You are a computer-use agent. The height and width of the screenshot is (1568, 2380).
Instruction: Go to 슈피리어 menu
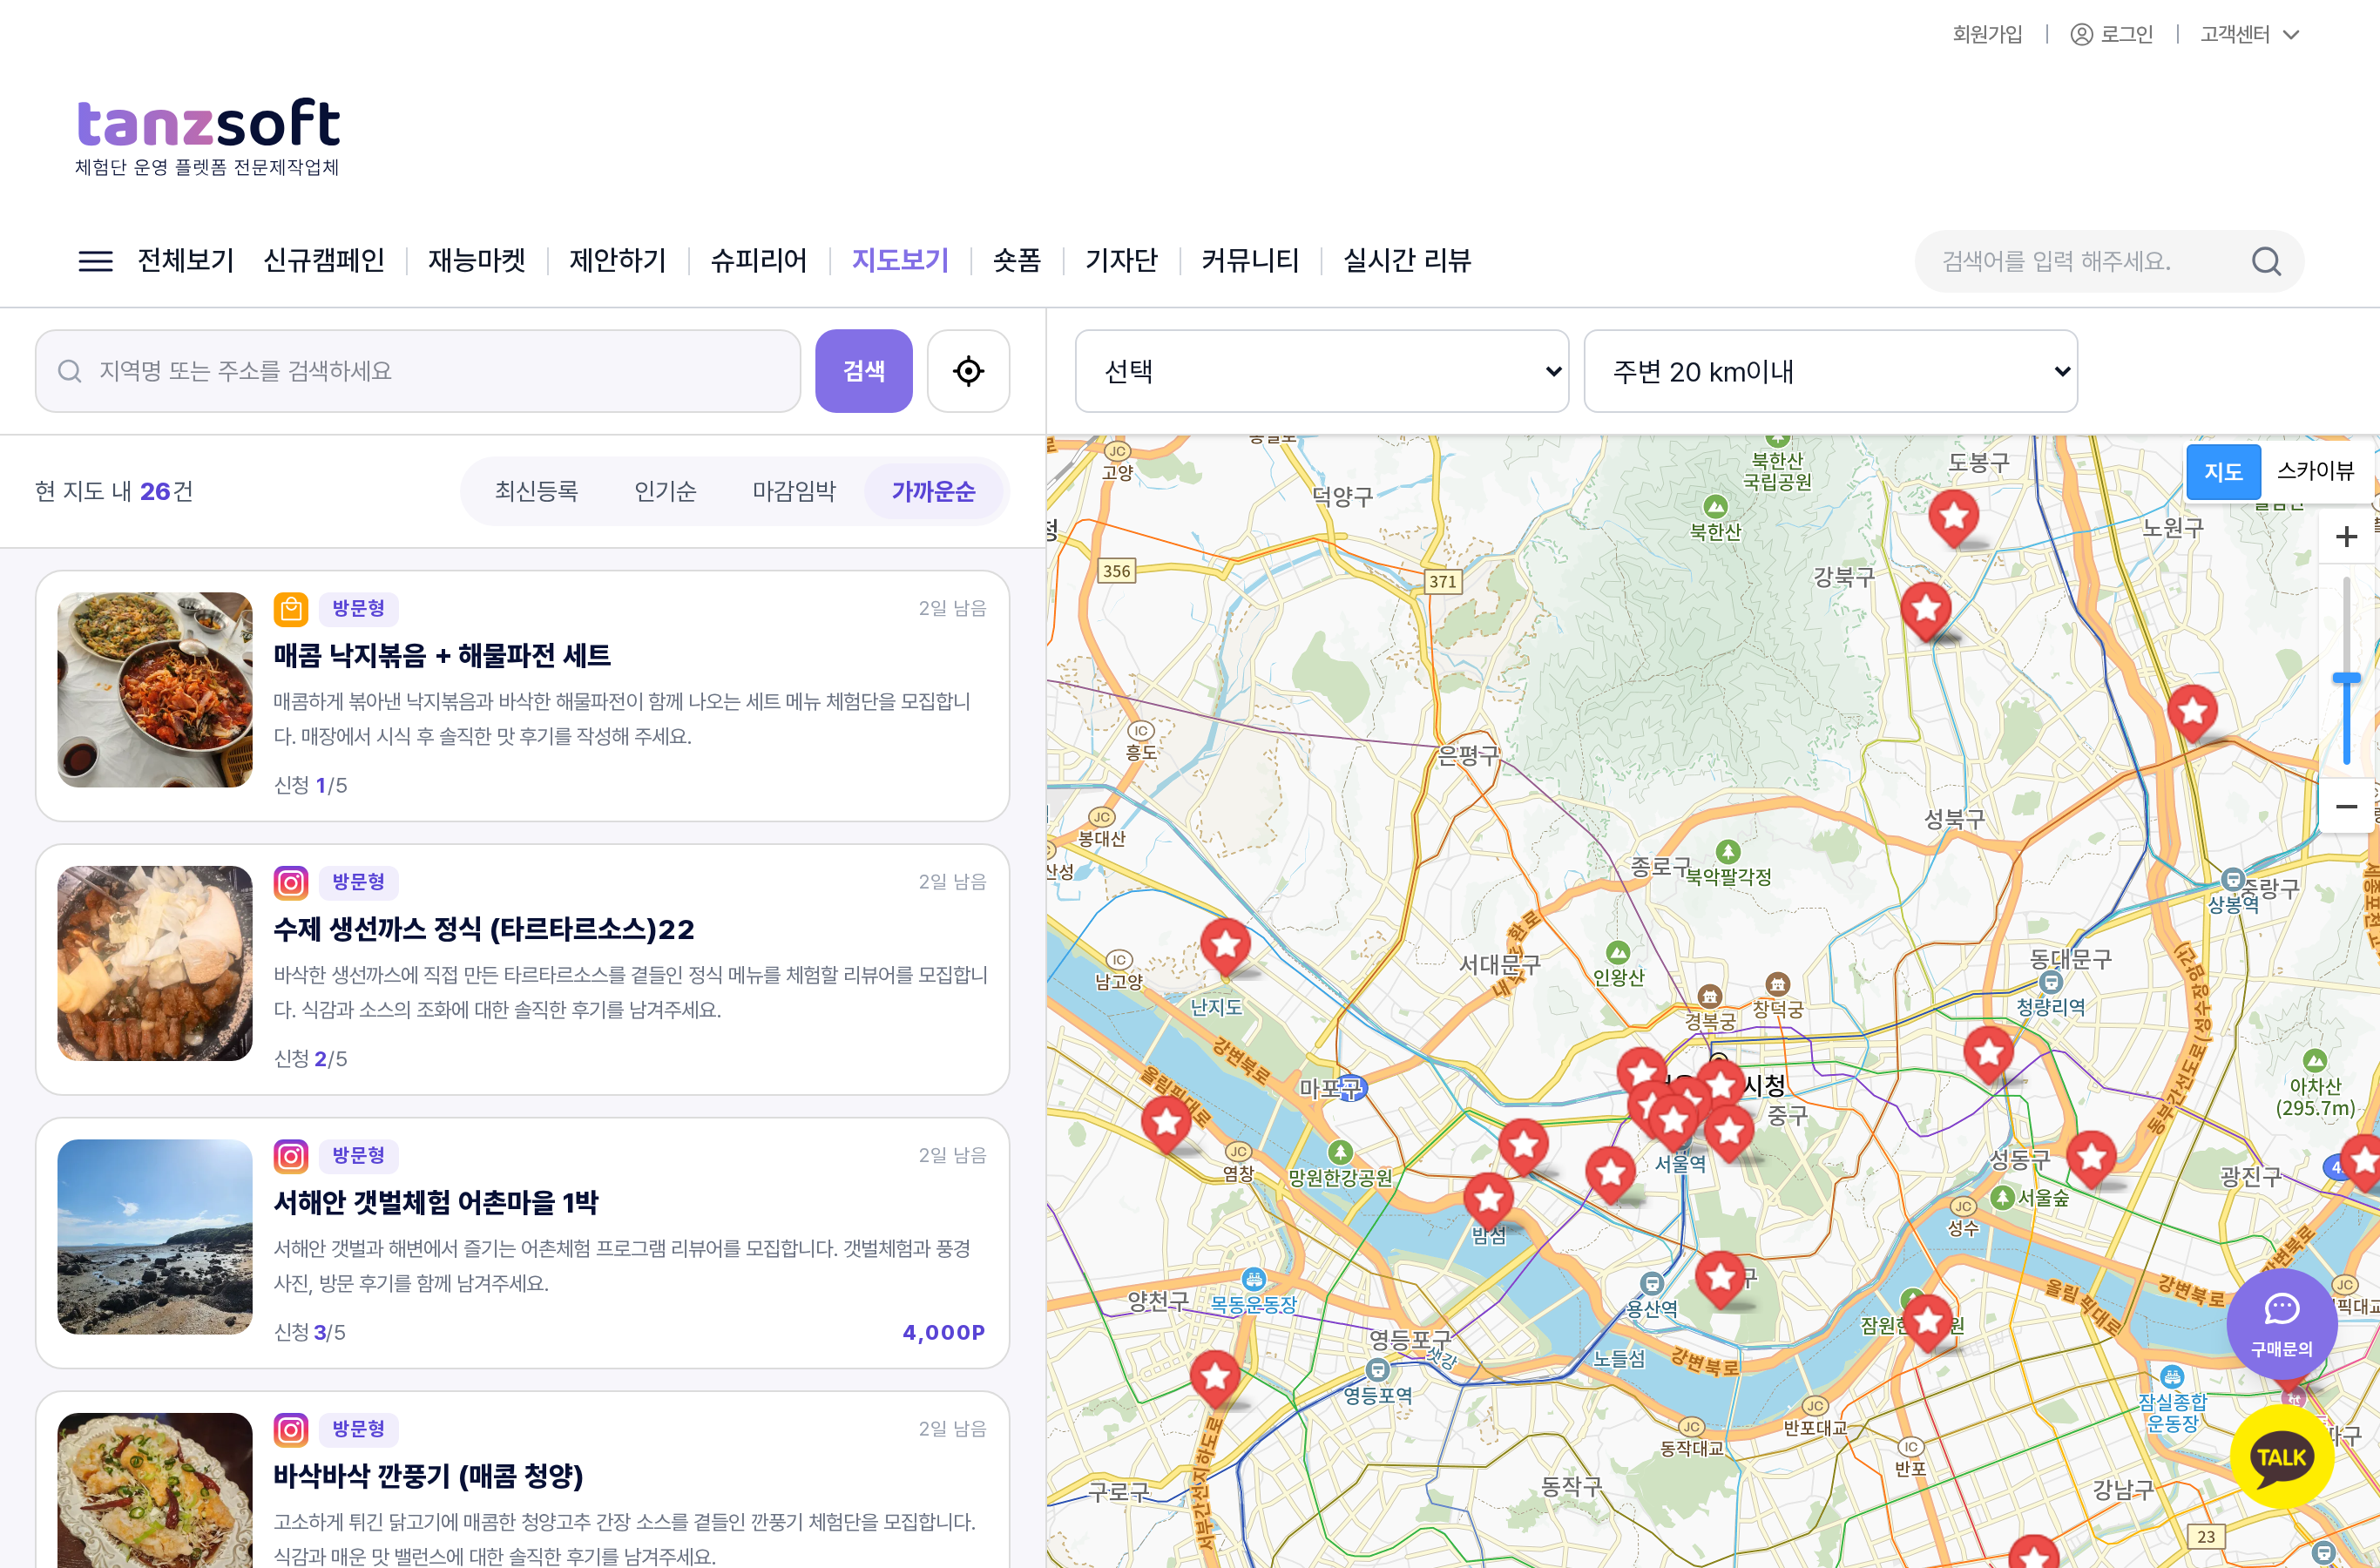click(759, 261)
